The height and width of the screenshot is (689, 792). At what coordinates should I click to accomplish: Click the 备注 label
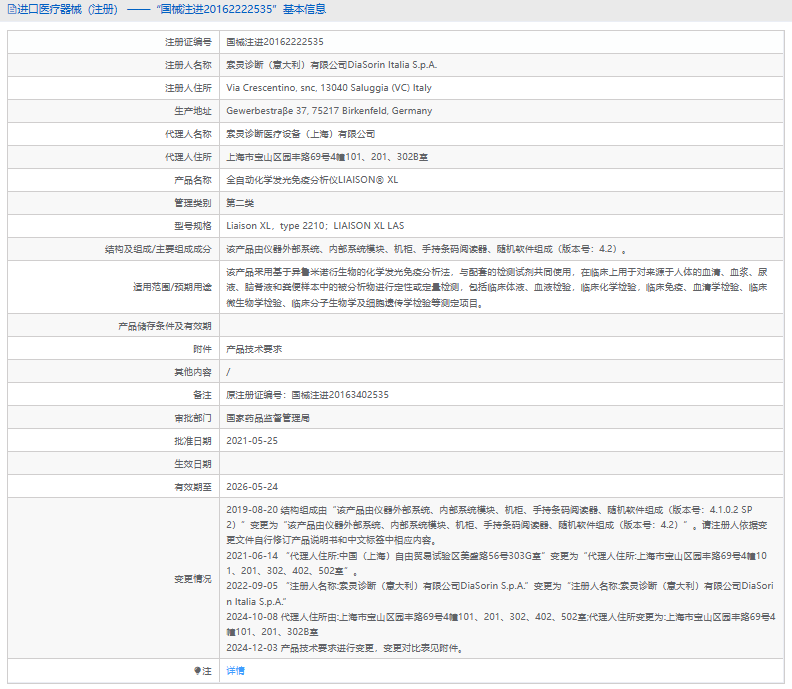click(x=202, y=395)
